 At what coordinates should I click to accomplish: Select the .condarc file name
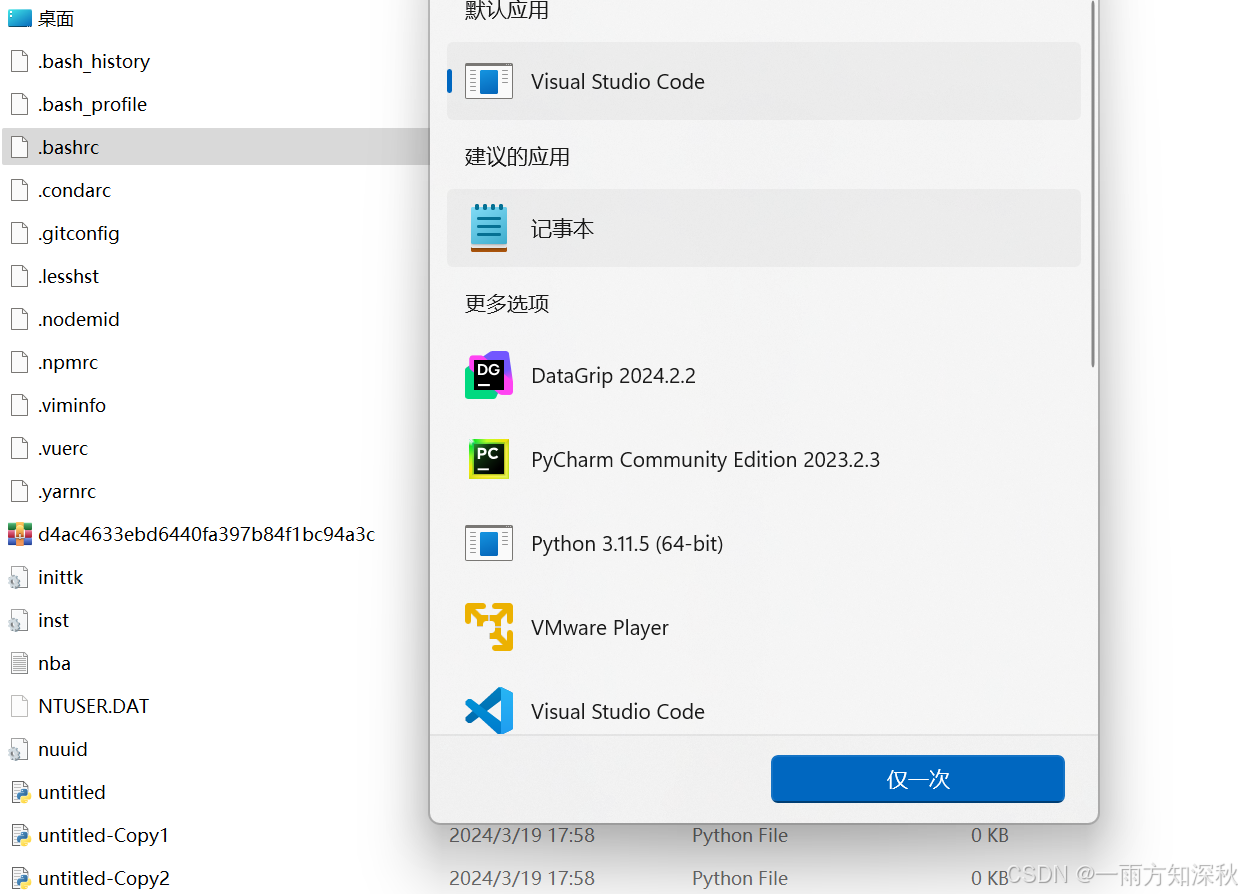[74, 190]
